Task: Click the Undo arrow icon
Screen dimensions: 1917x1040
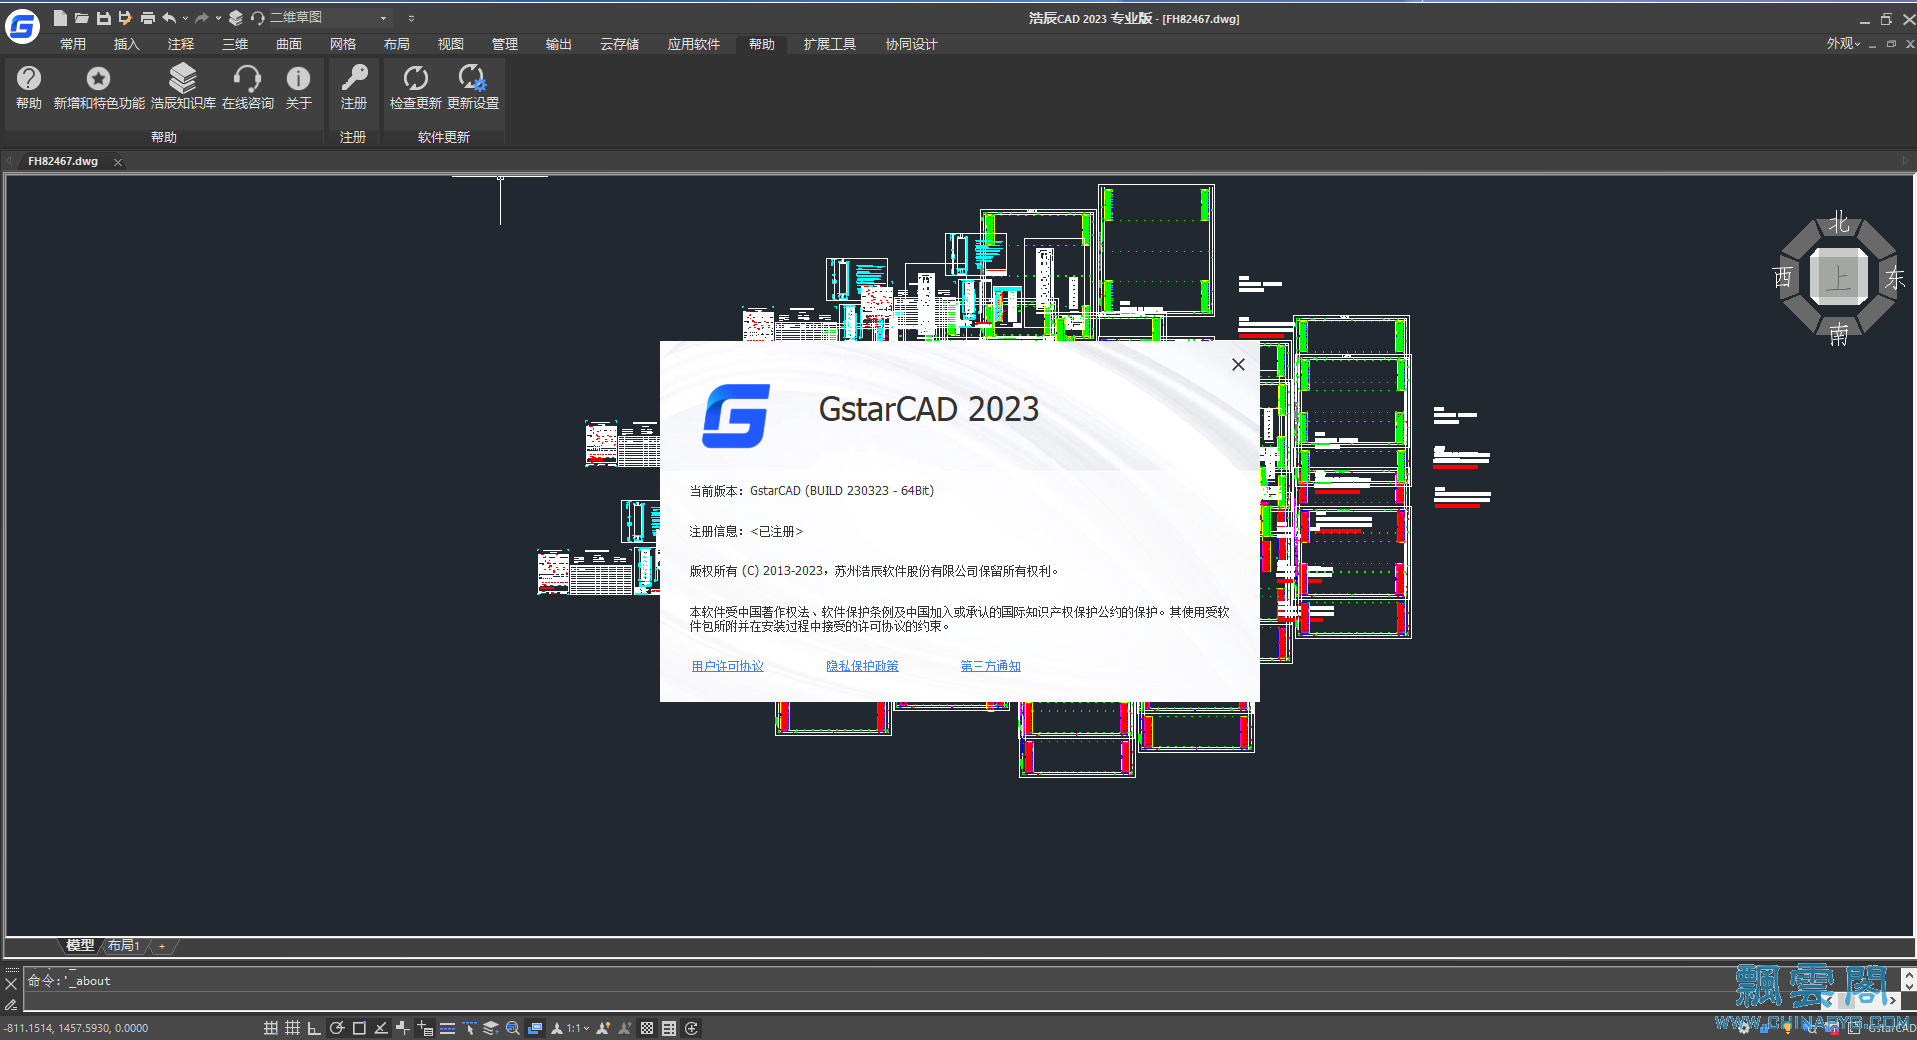Action: click(169, 18)
